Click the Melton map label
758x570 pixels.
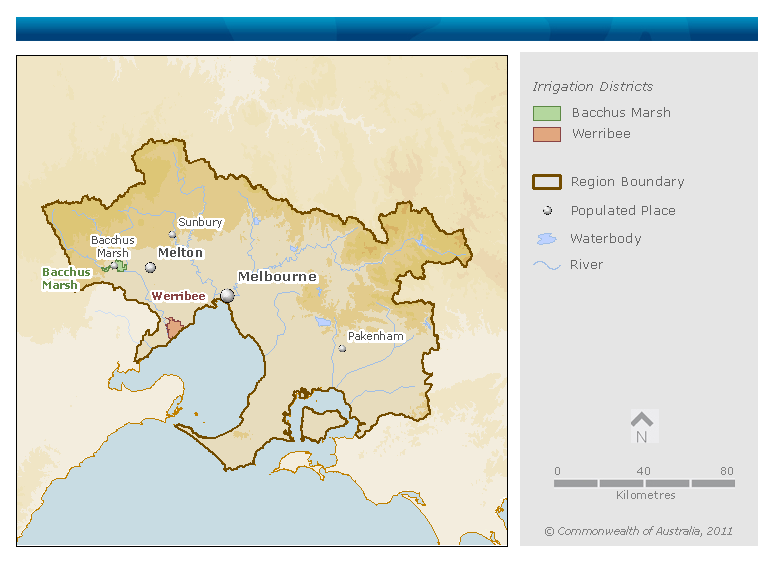coord(180,252)
